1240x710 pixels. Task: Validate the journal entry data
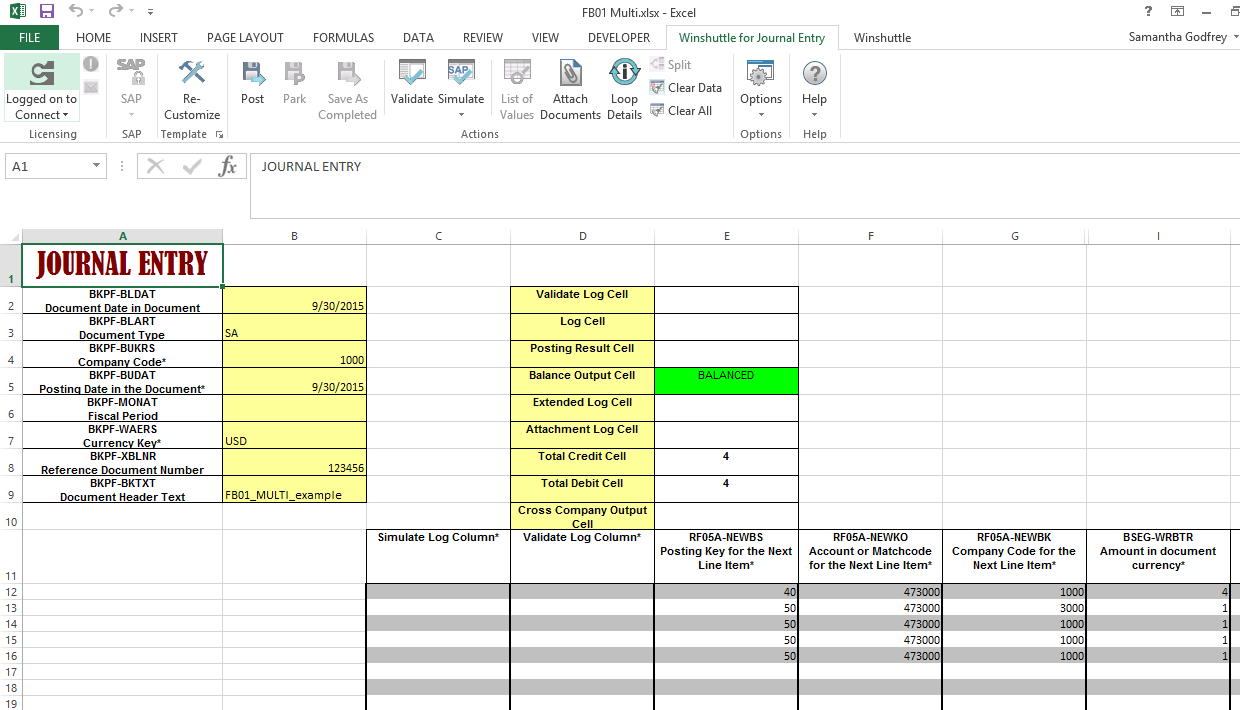pyautogui.click(x=412, y=82)
